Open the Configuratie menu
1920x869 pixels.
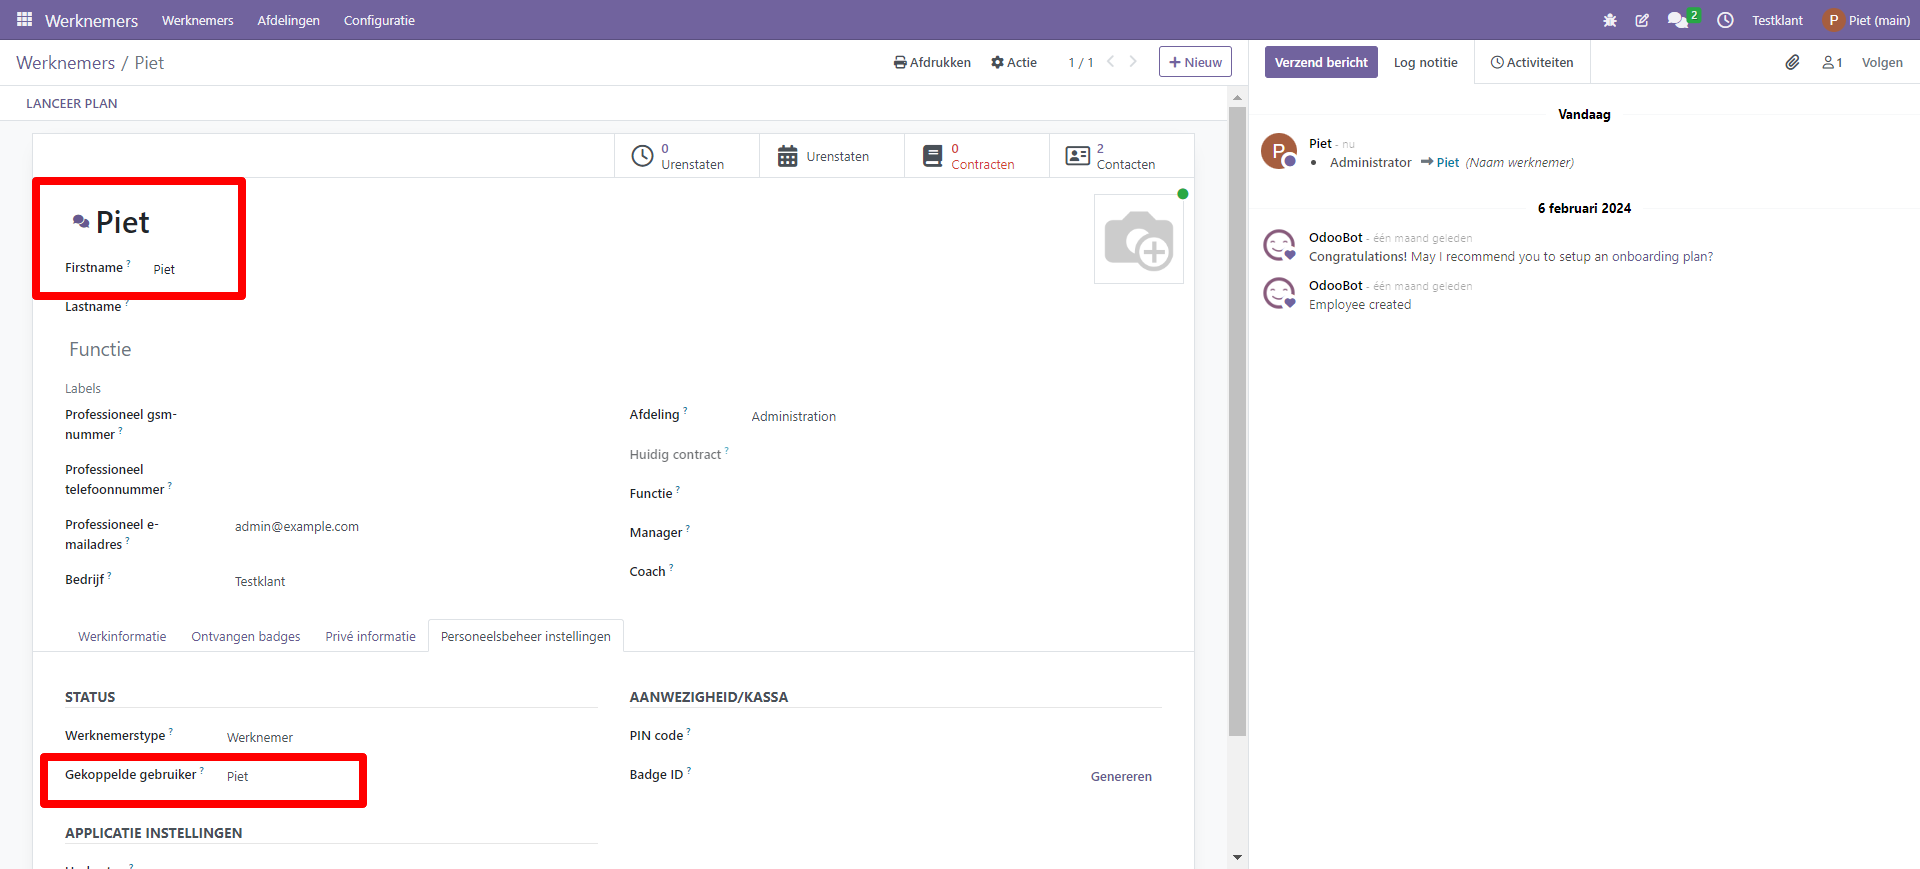coord(379,20)
